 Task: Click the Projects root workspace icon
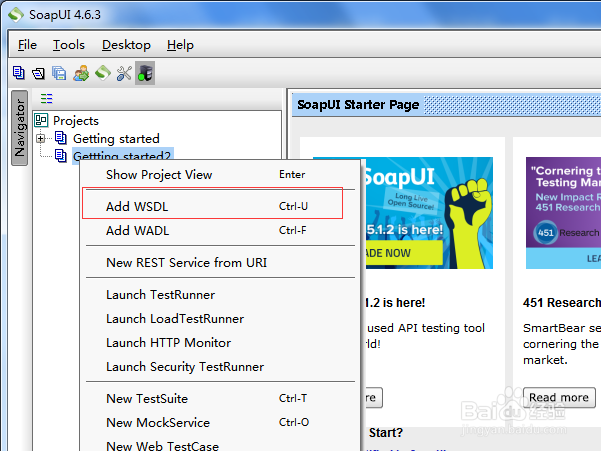coord(41,120)
